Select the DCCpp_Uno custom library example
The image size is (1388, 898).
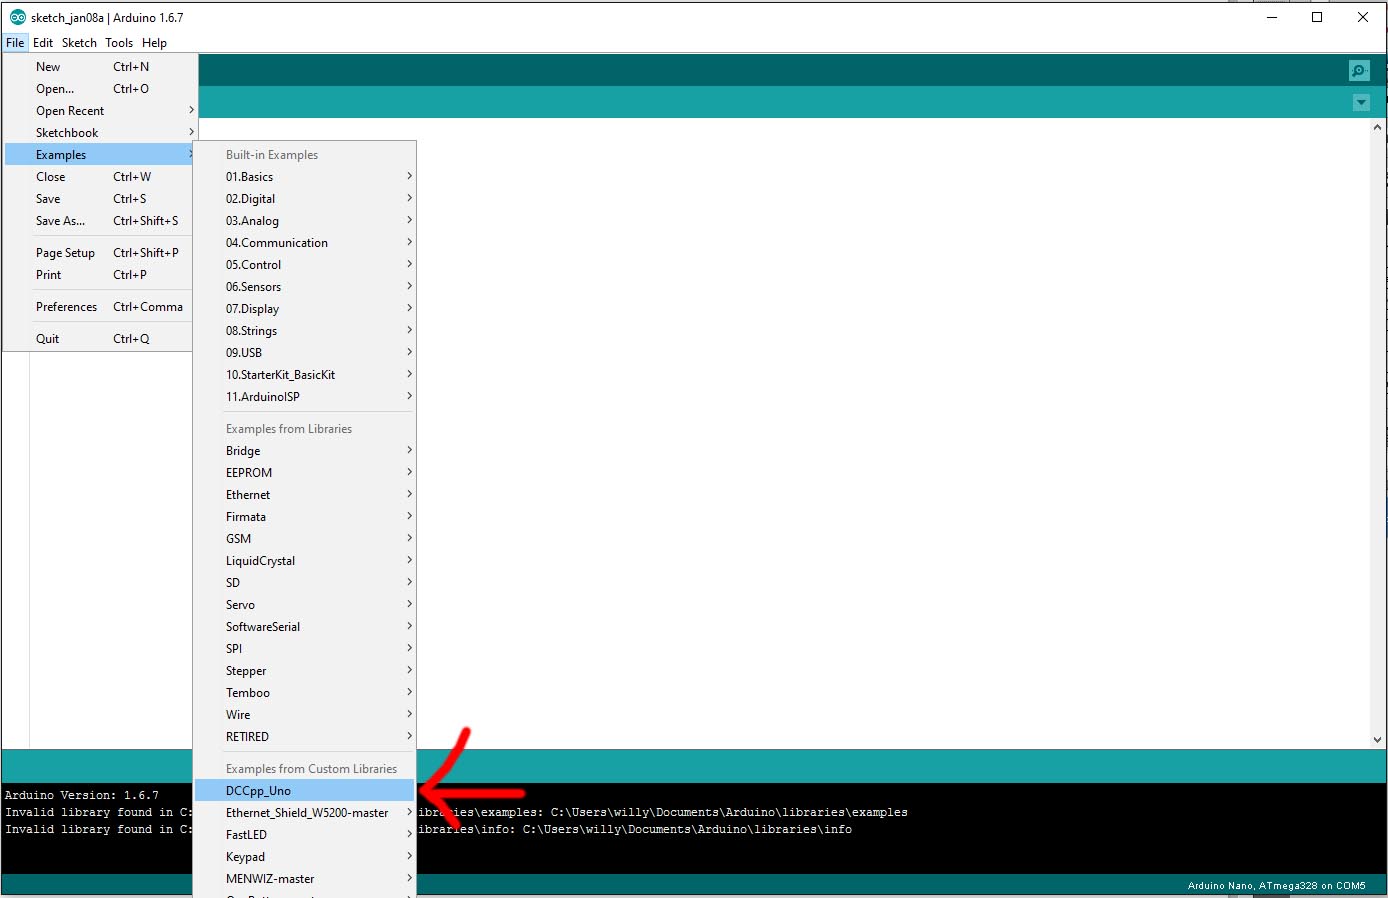[x=304, y=791]
